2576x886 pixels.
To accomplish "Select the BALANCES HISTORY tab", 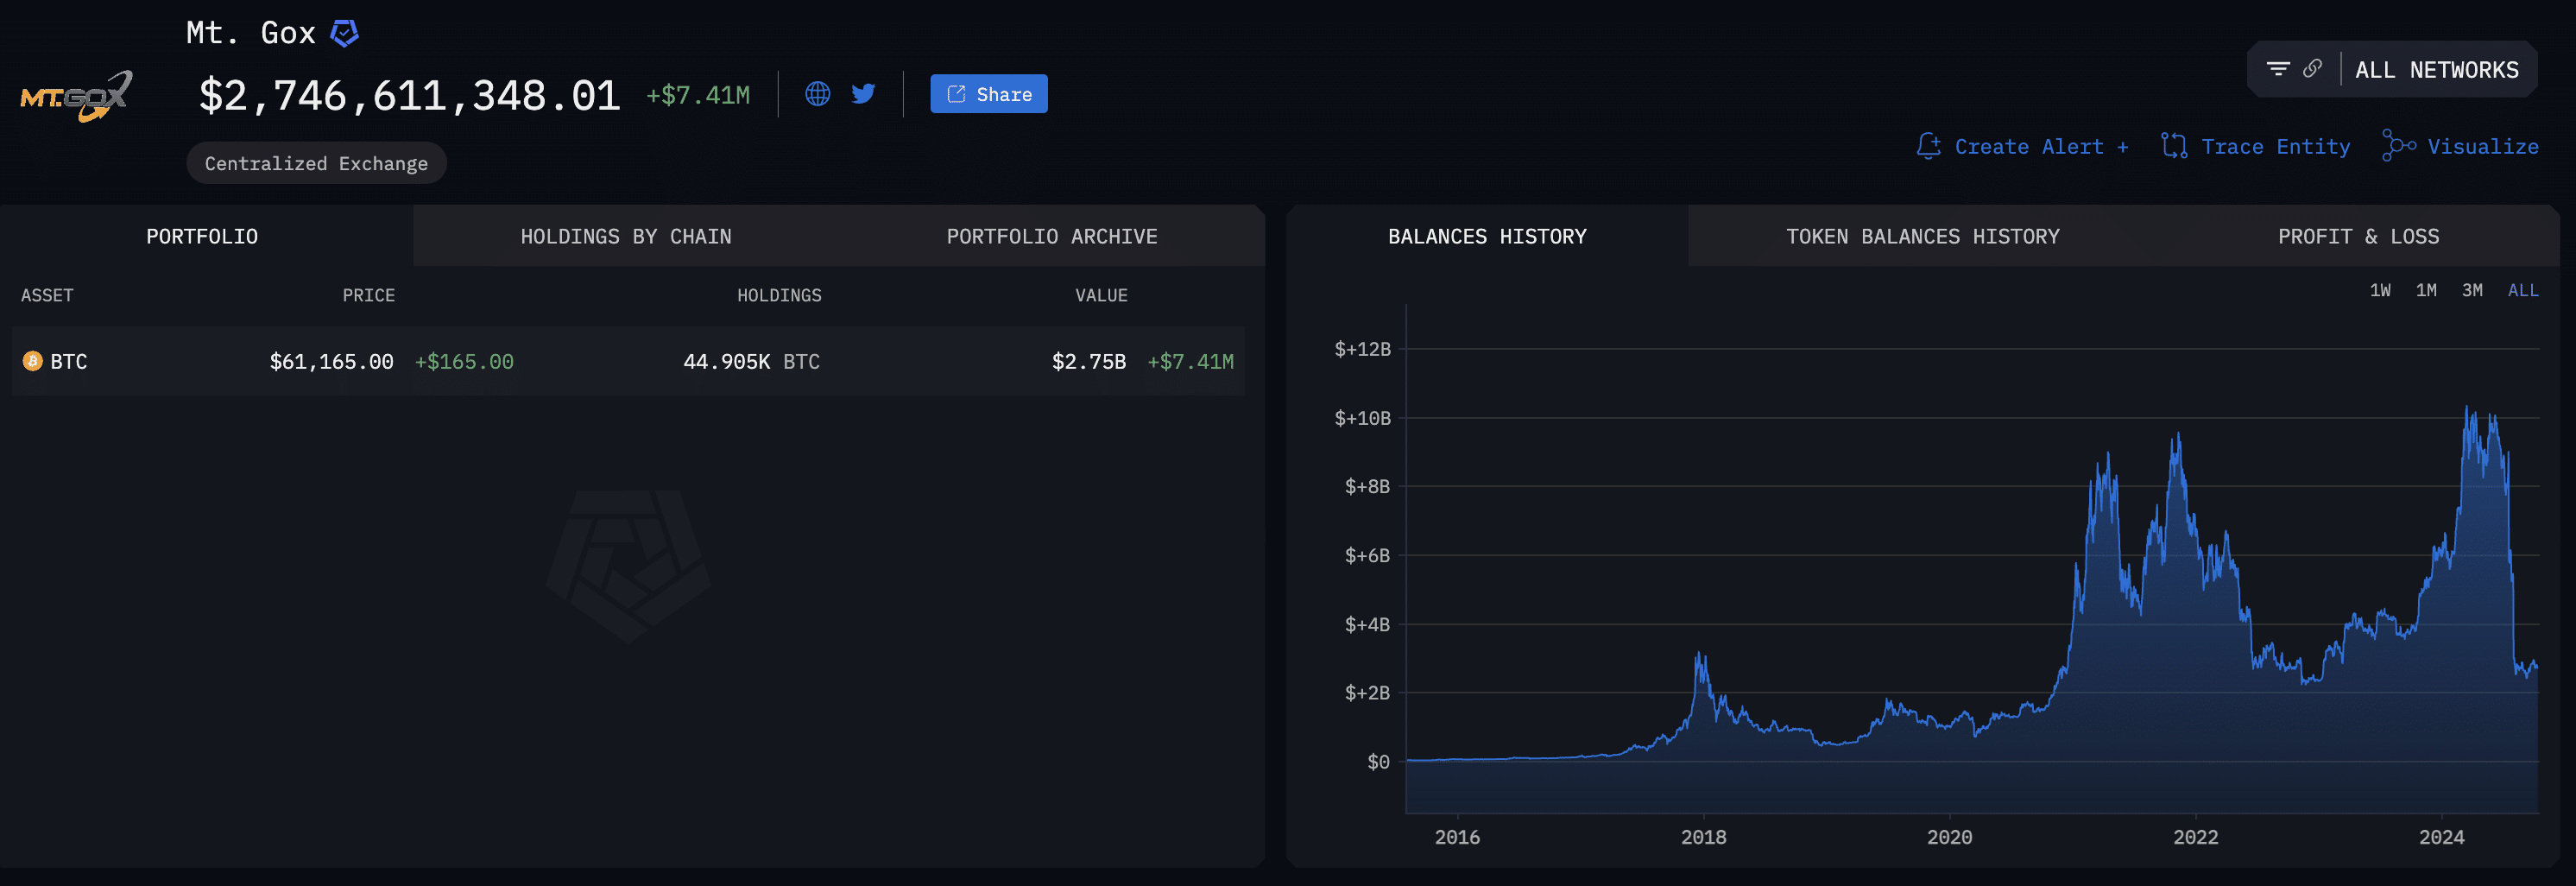I will click(x=1486, y=236).
